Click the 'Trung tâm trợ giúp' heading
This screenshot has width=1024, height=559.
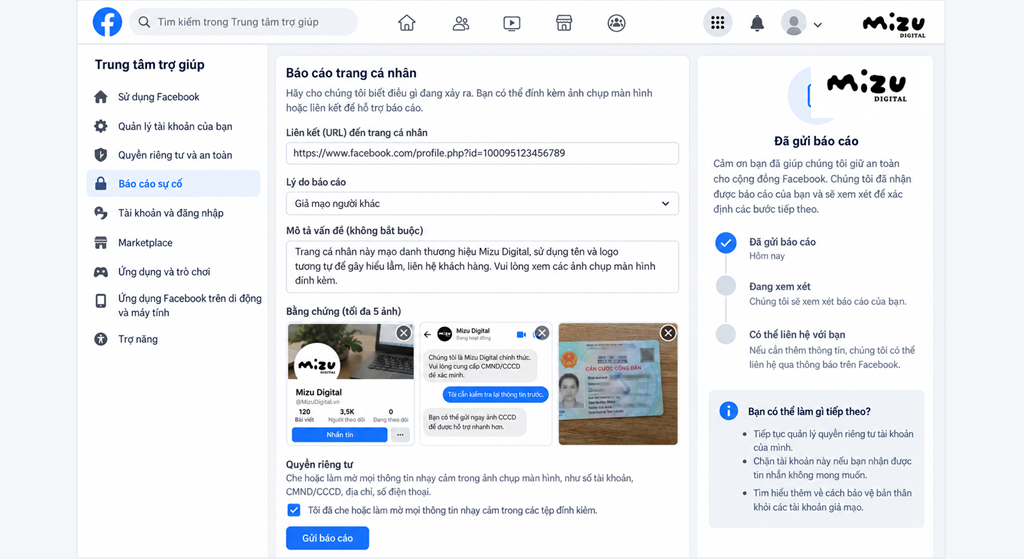[150, 65]
